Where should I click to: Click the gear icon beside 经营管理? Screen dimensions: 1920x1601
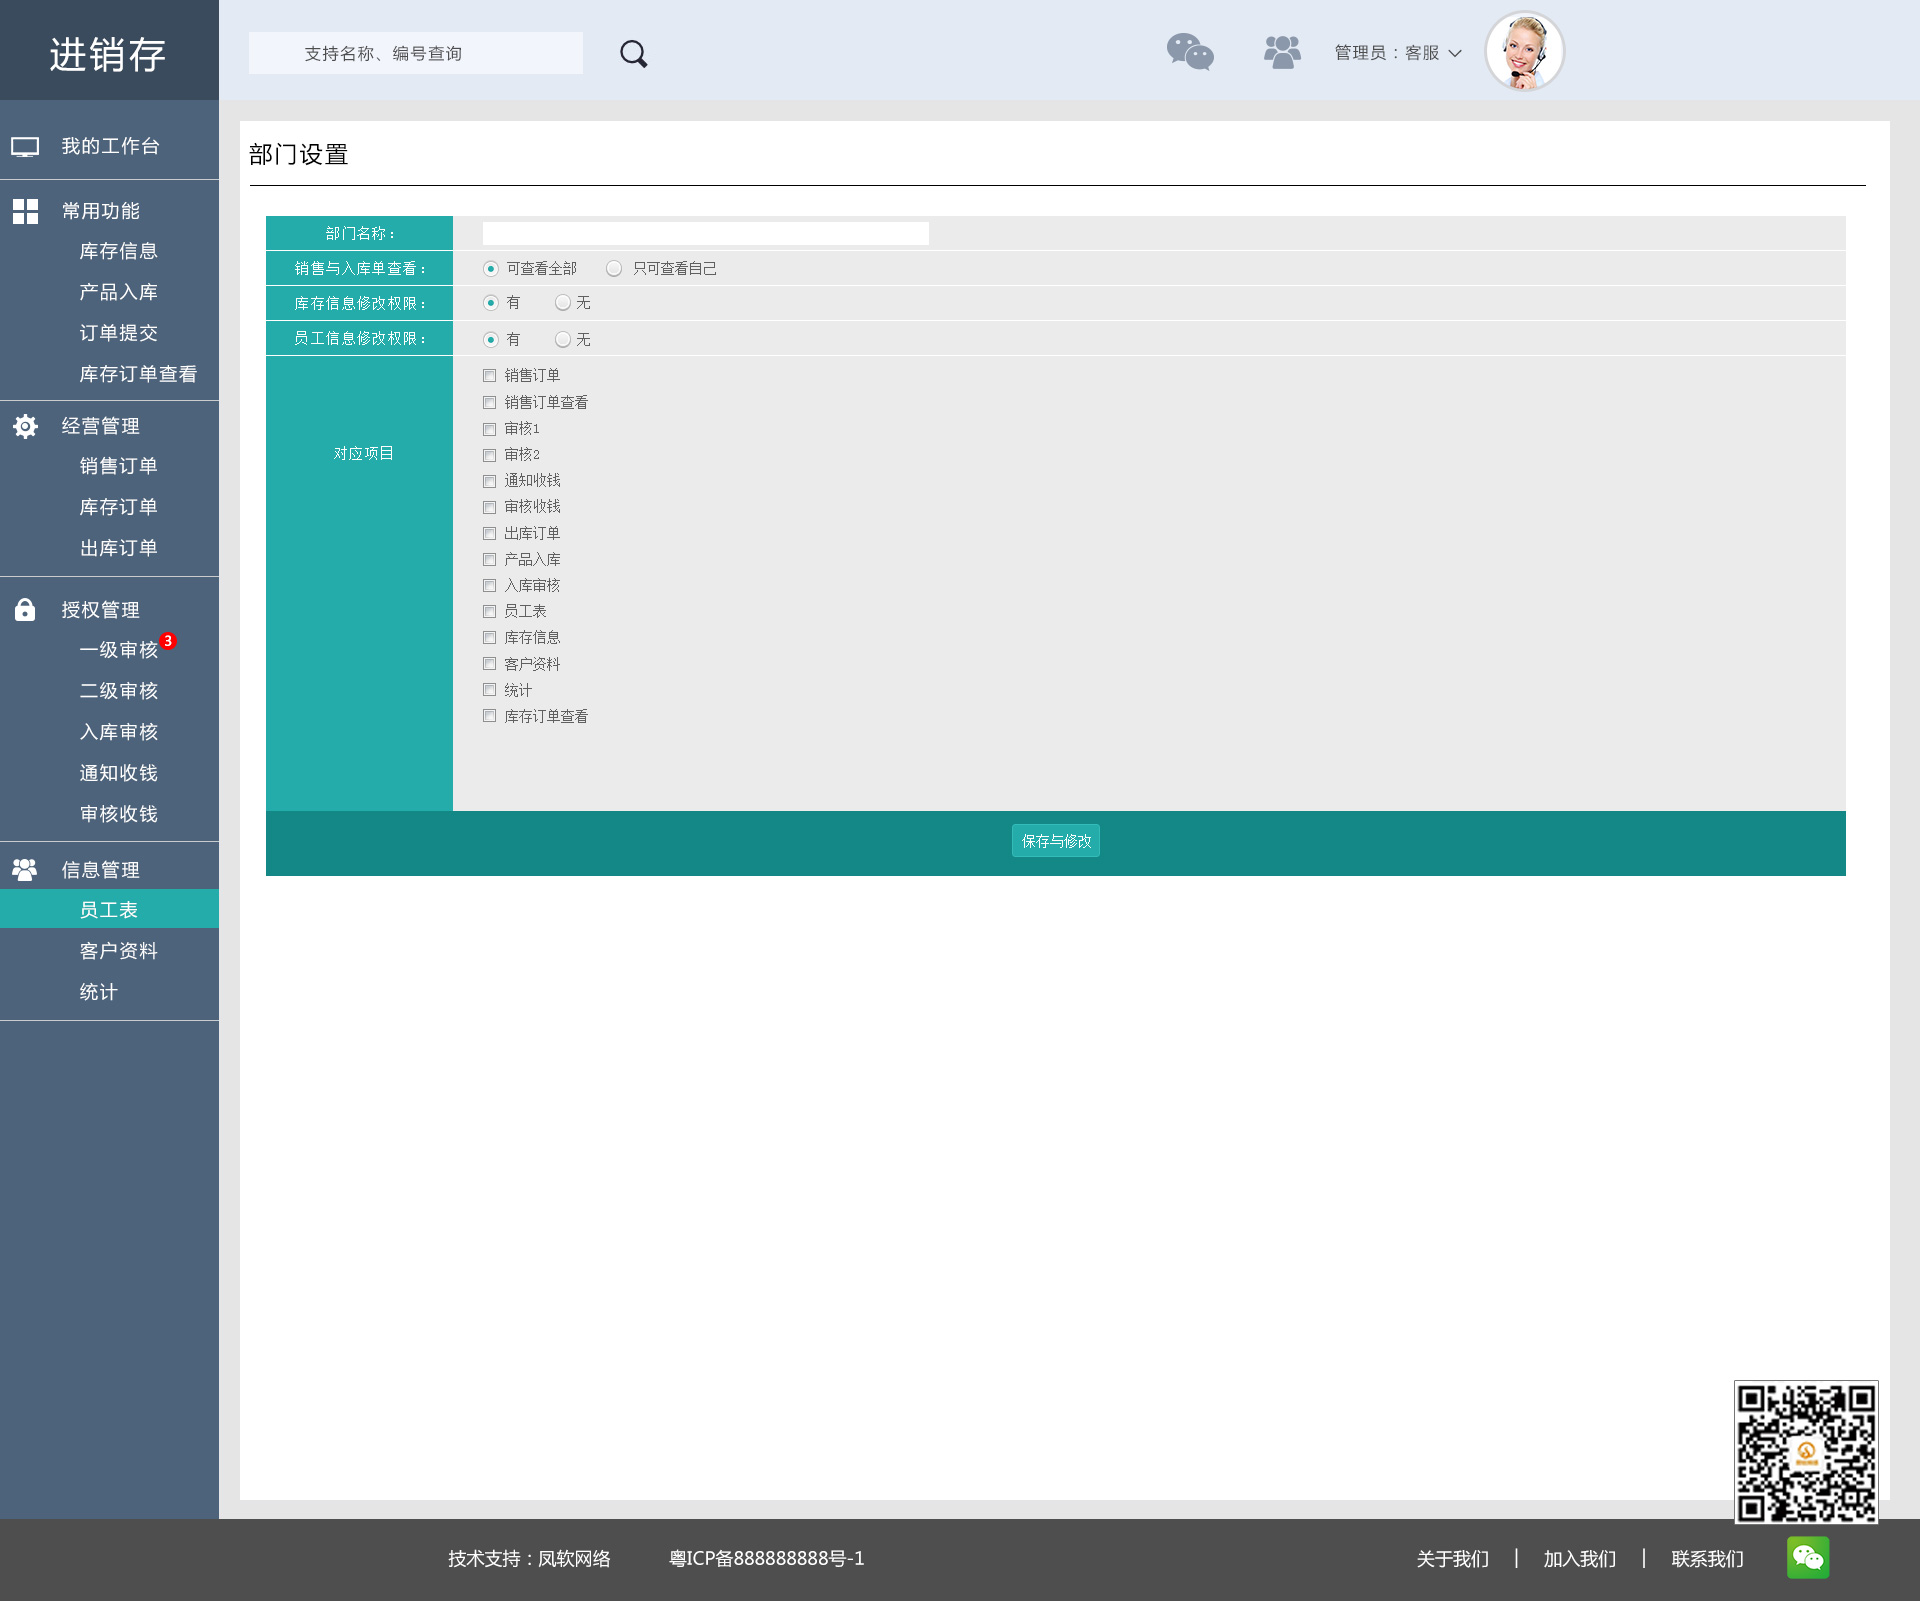click(x=25, y=427)
